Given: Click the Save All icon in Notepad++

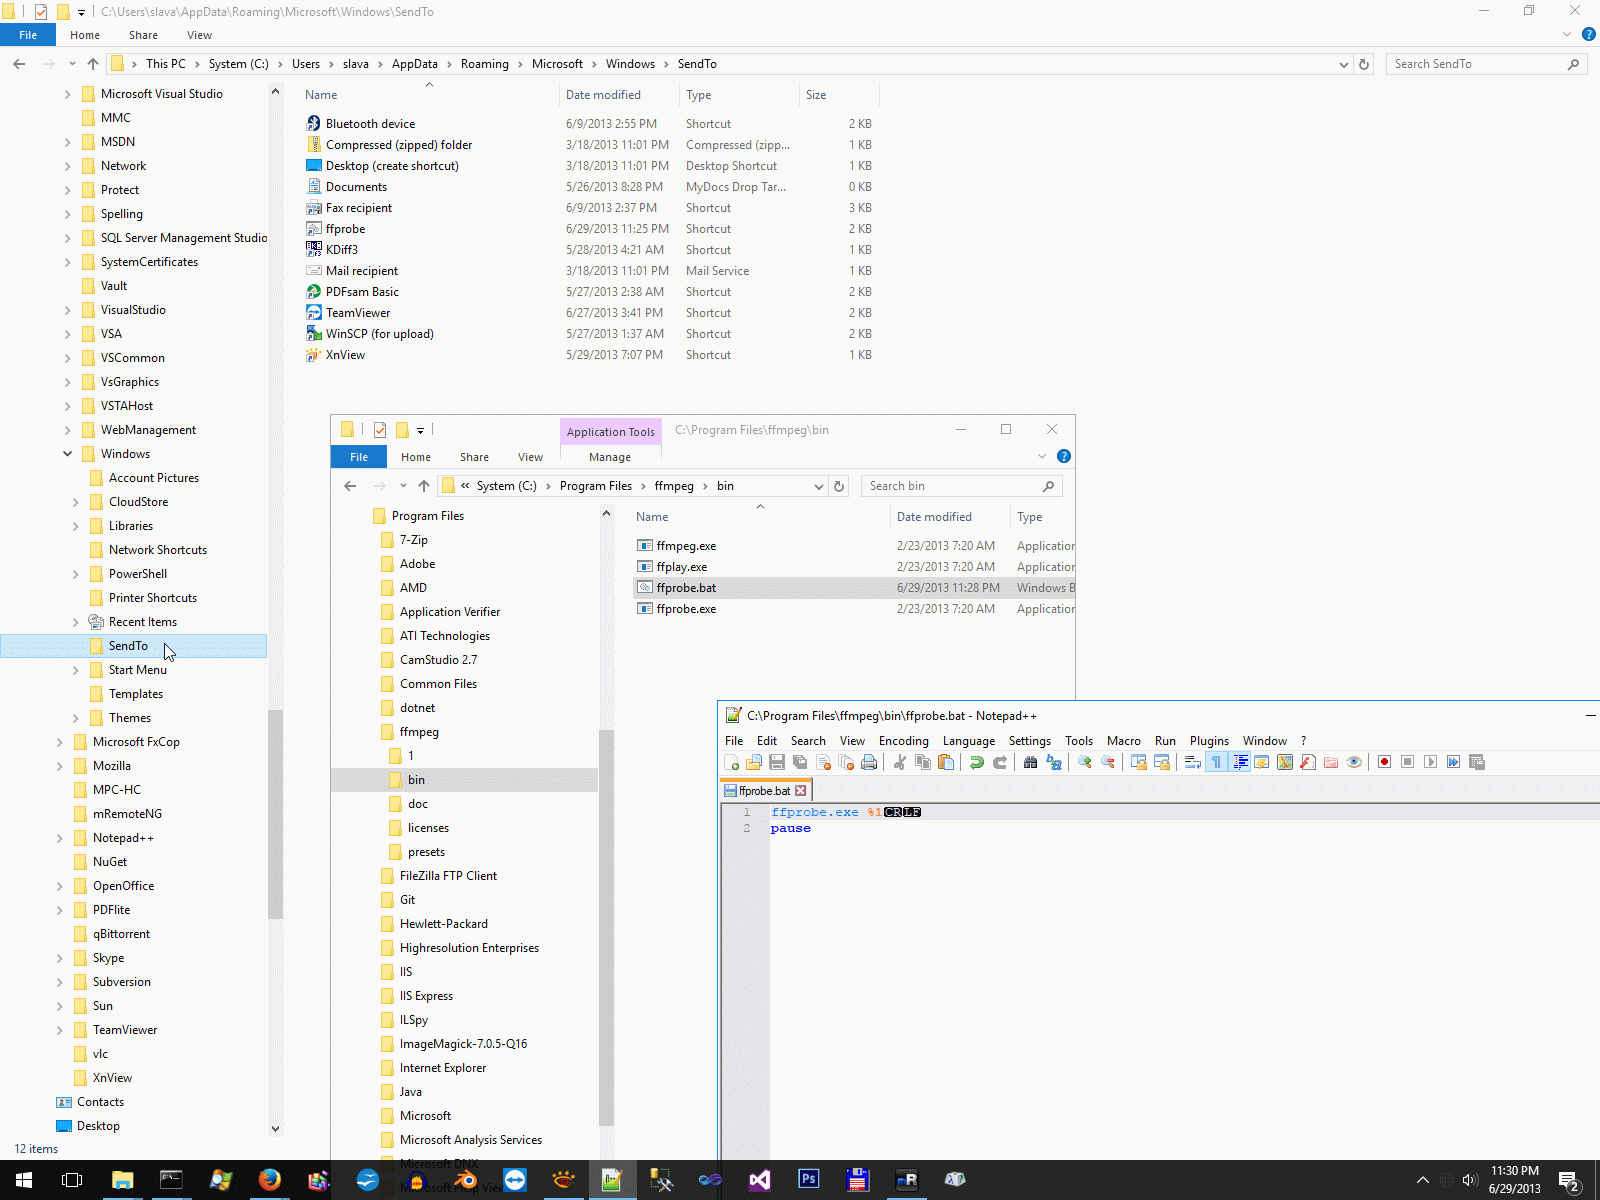Looking at the screenshot, I should tap(800, 762).
